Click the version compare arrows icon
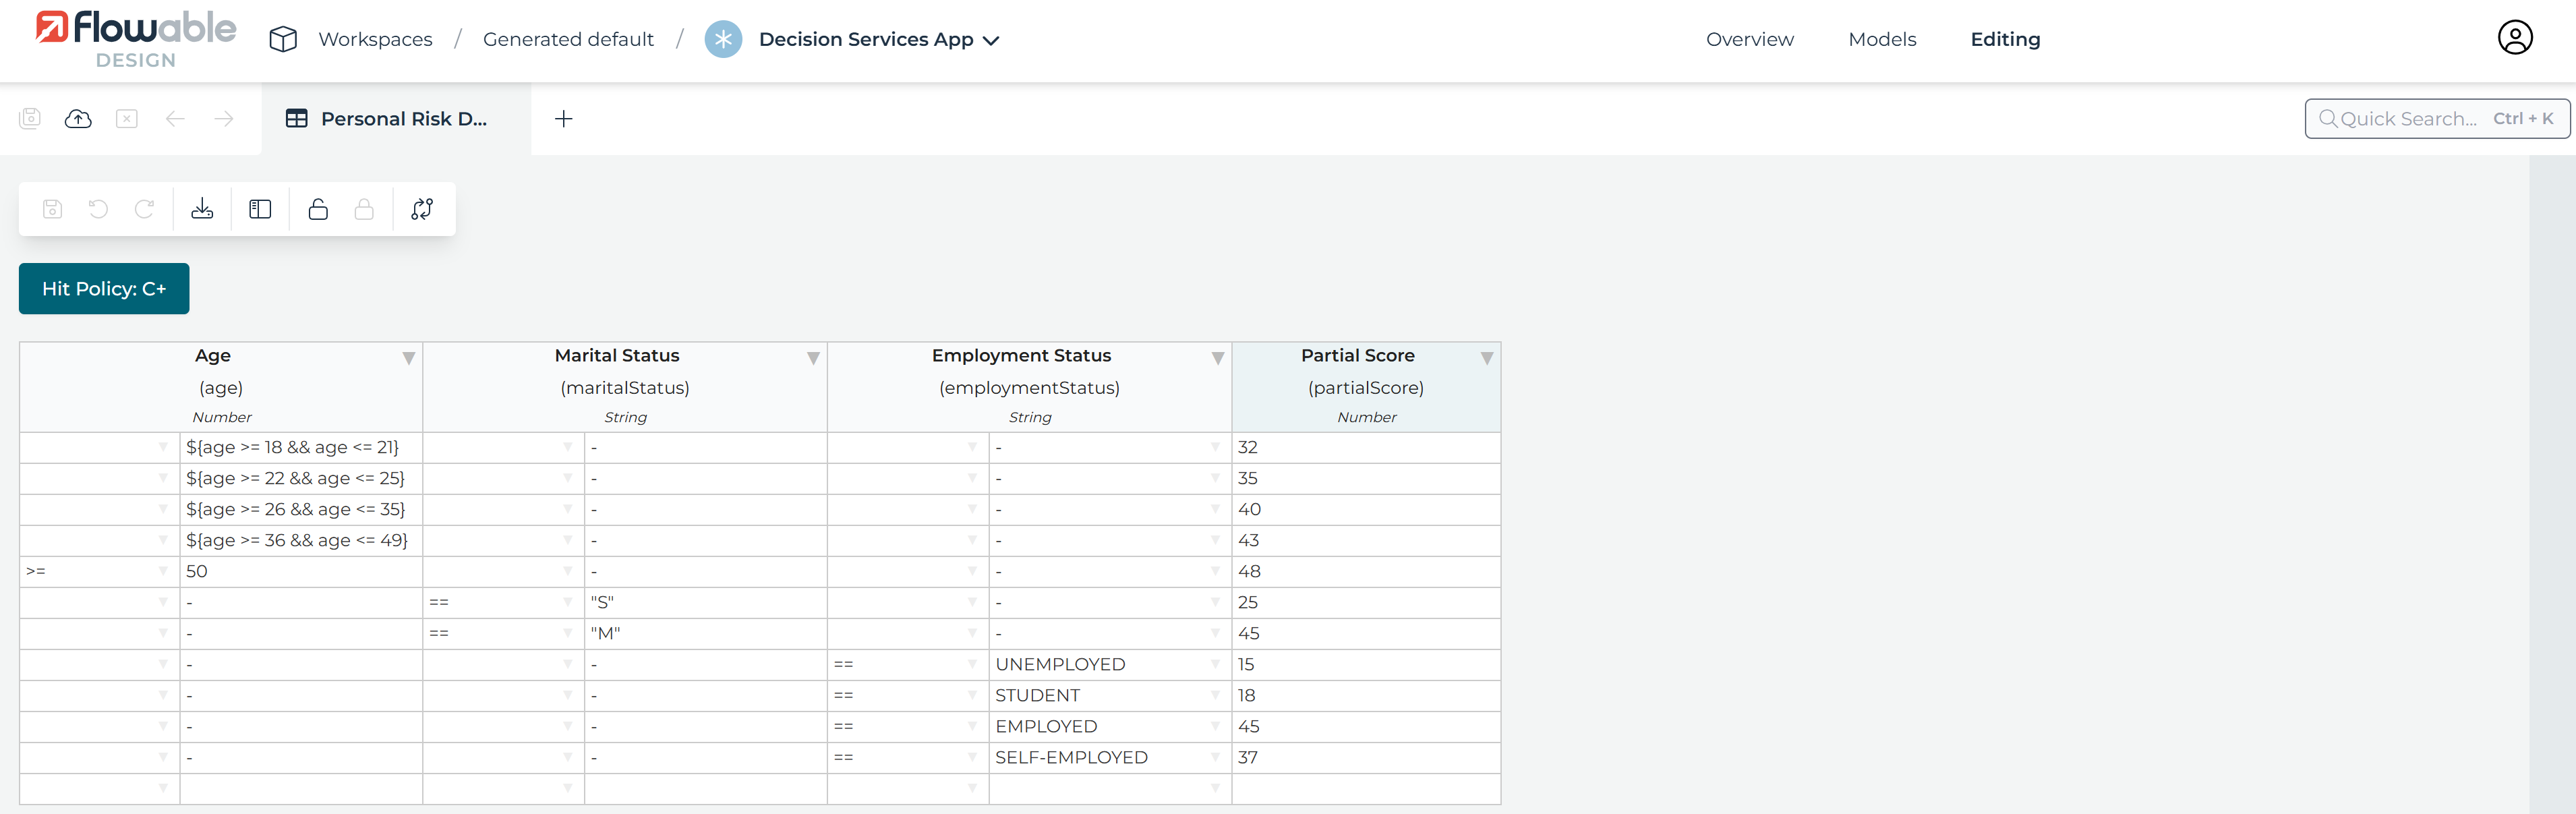The image size is (2576, 814). (x=422, y=209)
